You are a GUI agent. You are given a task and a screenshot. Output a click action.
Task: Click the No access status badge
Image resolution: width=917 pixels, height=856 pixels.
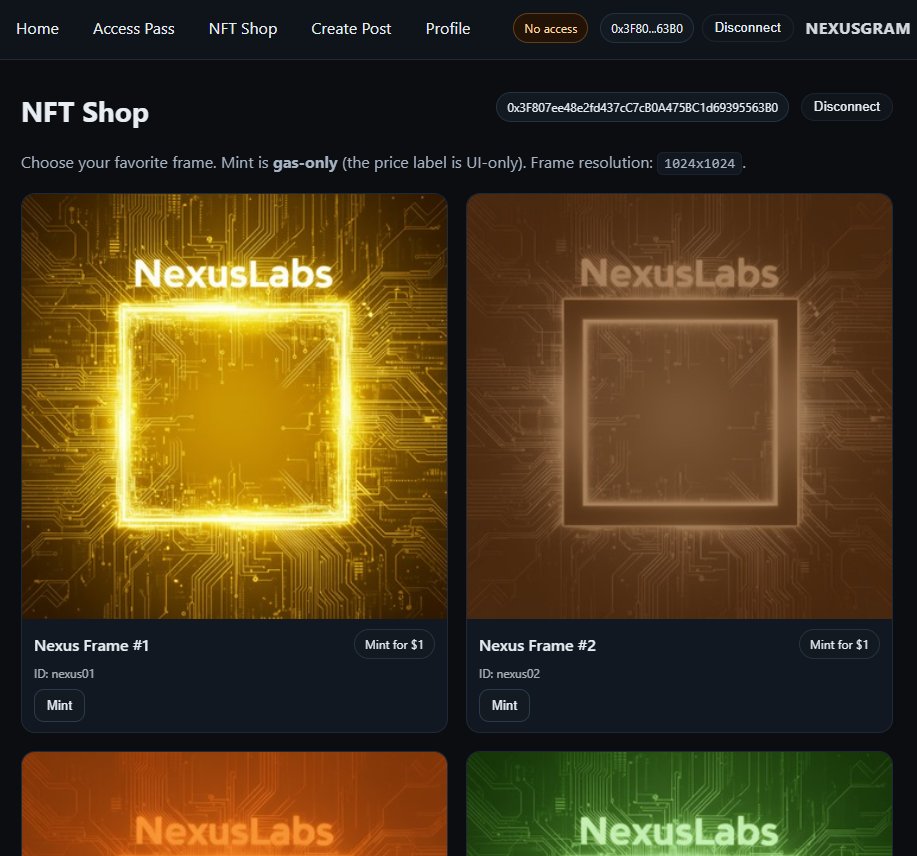pos(550,28)
